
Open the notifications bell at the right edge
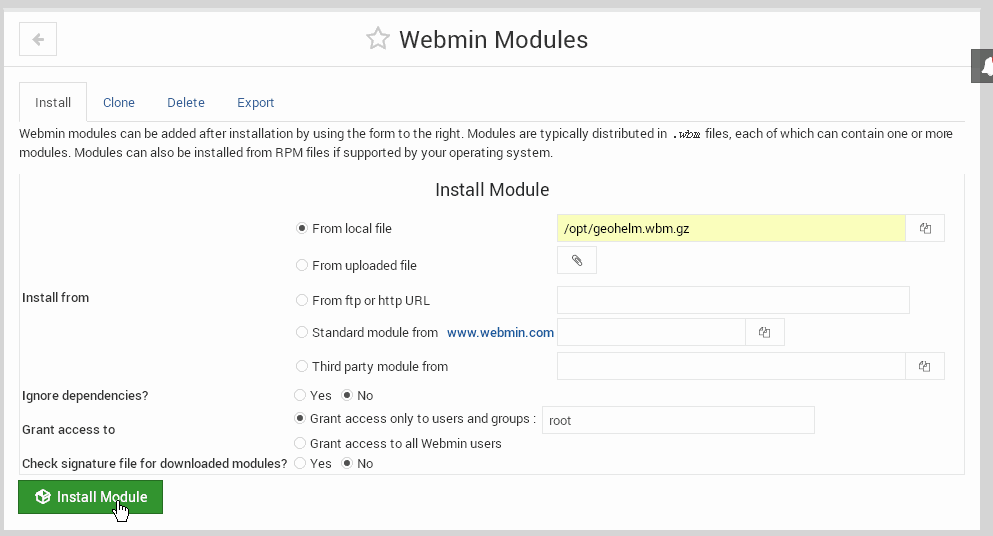click(984, 66)
